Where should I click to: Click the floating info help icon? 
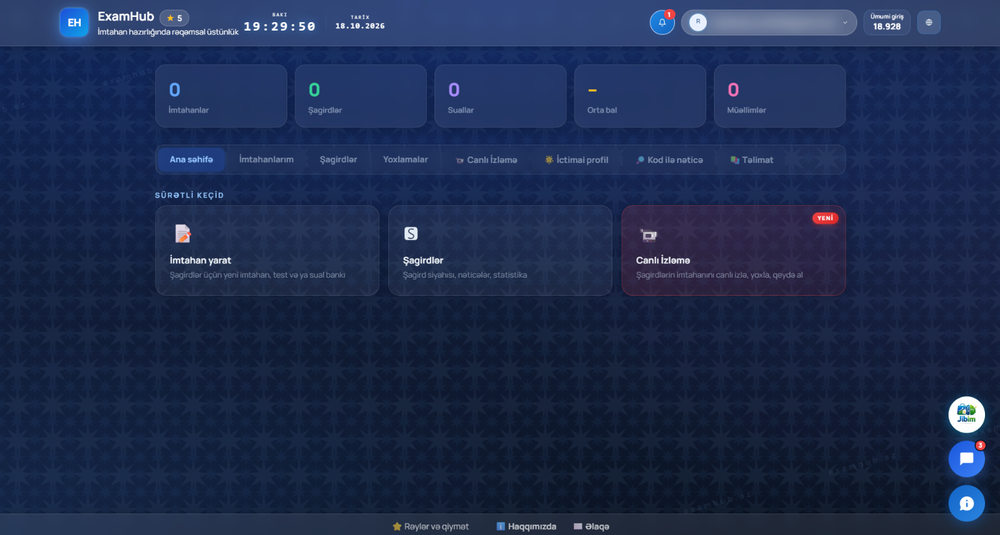(x=966, y=503)
